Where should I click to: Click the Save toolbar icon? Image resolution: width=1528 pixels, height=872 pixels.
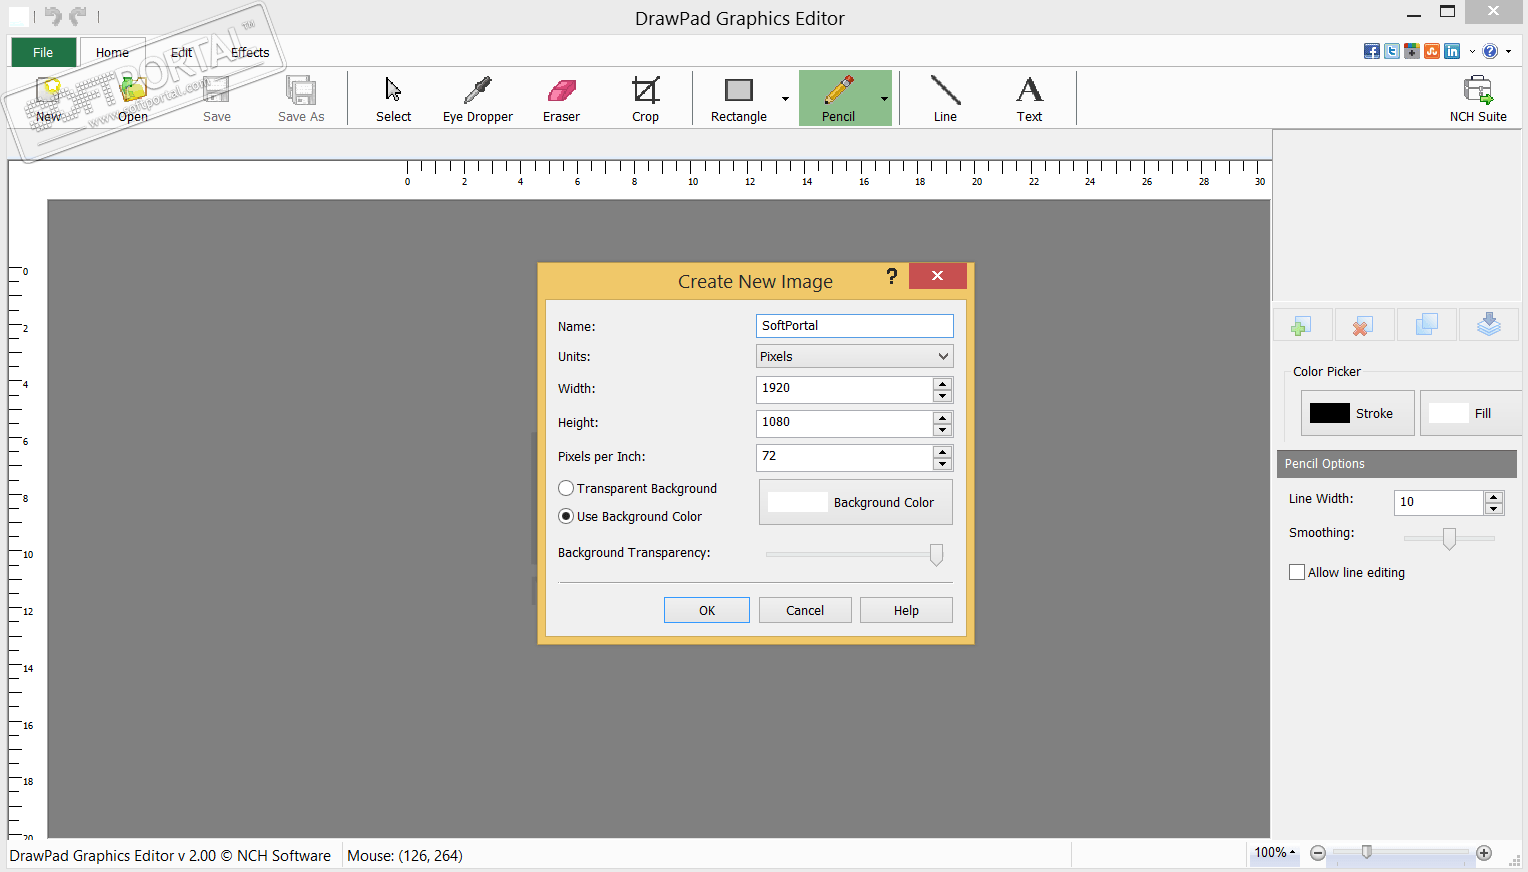pos(216,98)
